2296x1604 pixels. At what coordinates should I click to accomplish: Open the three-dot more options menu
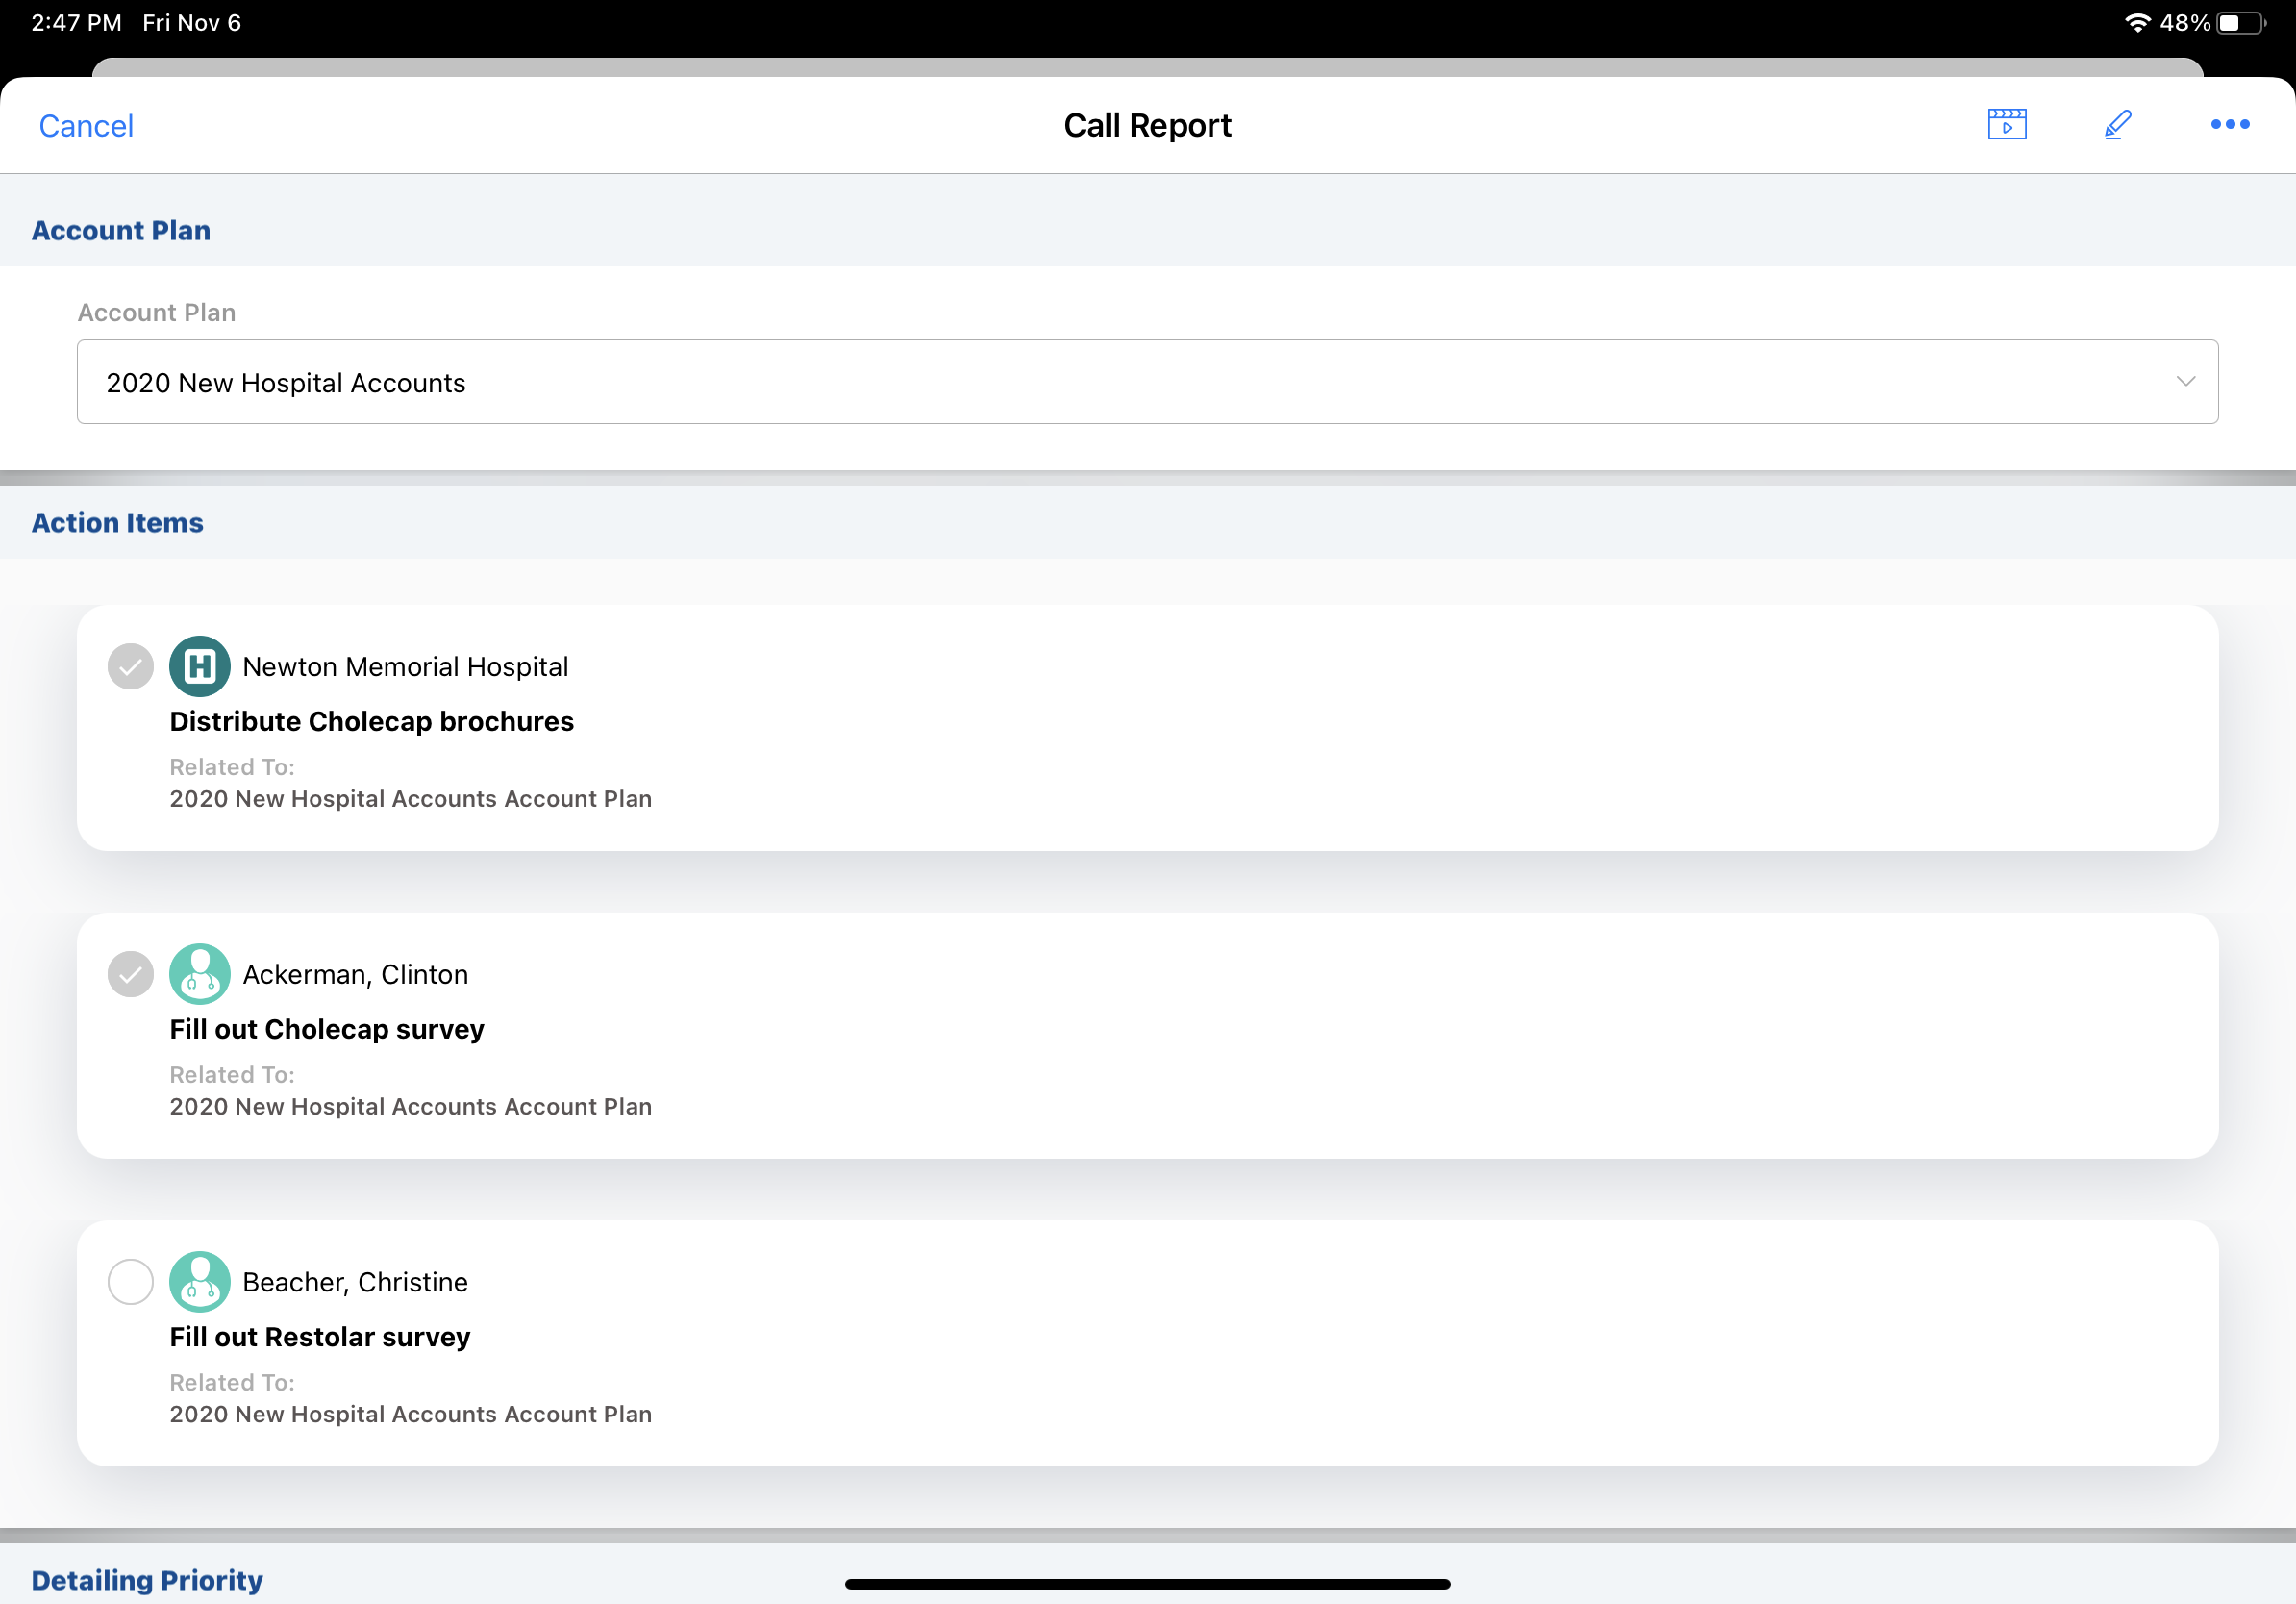point(2229,125)
